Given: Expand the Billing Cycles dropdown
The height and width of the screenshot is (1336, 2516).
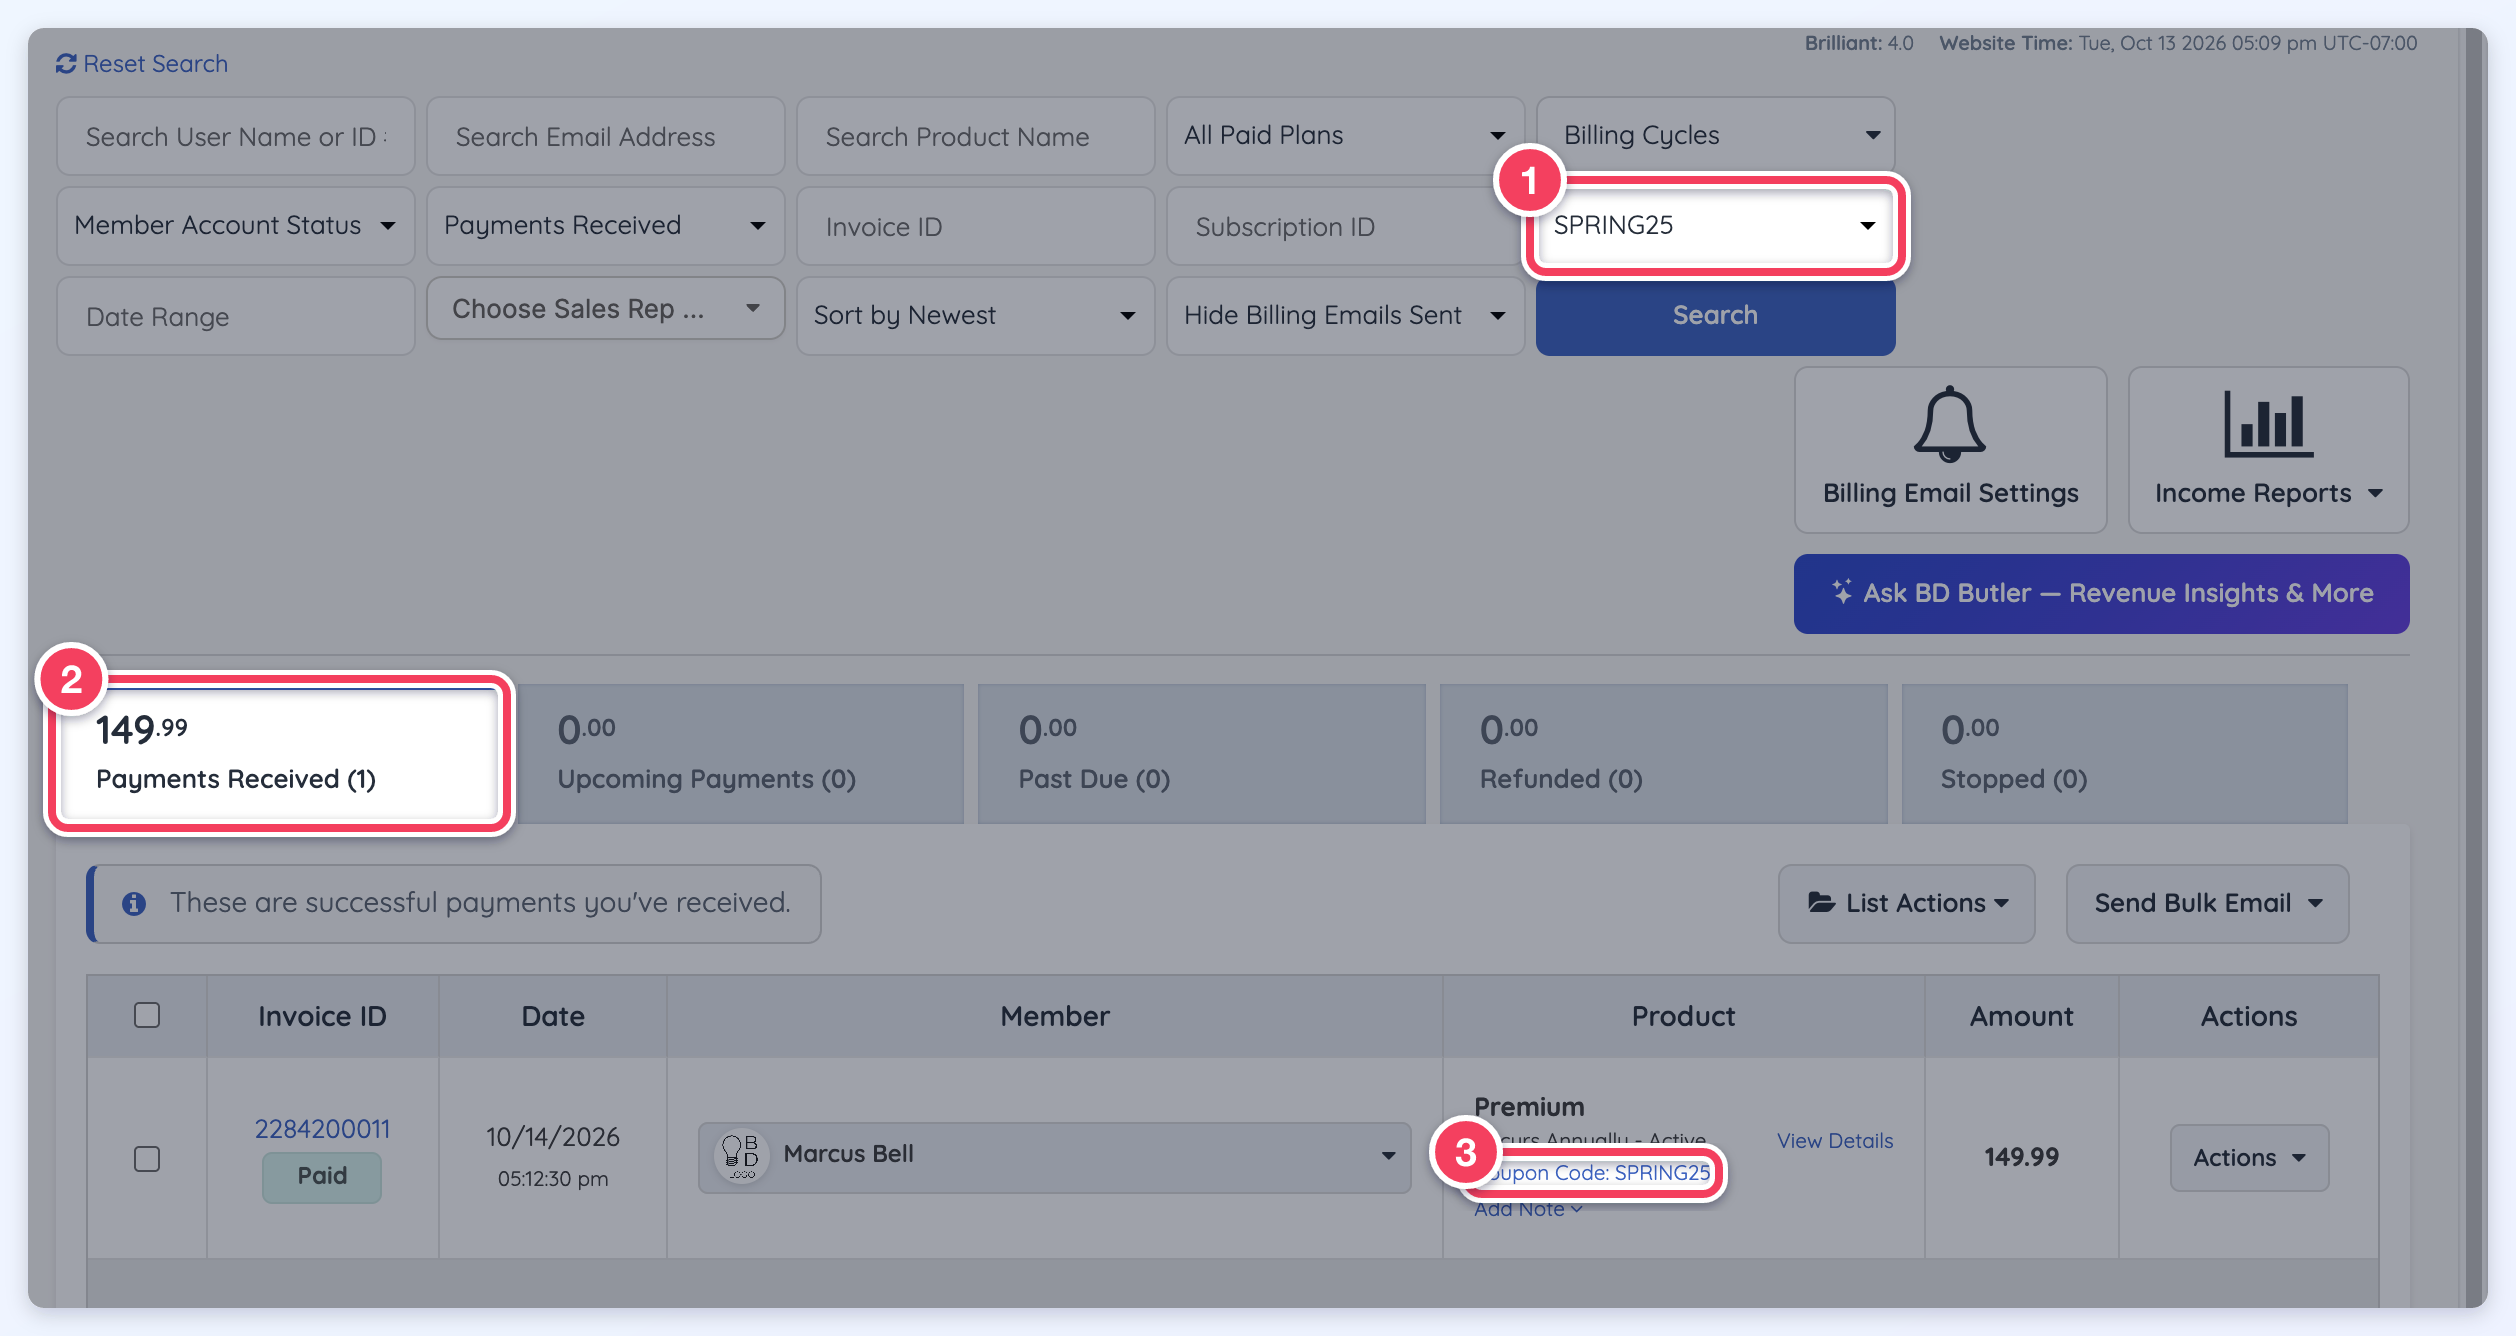Looking at the screenshot, I should (1715, 135).
